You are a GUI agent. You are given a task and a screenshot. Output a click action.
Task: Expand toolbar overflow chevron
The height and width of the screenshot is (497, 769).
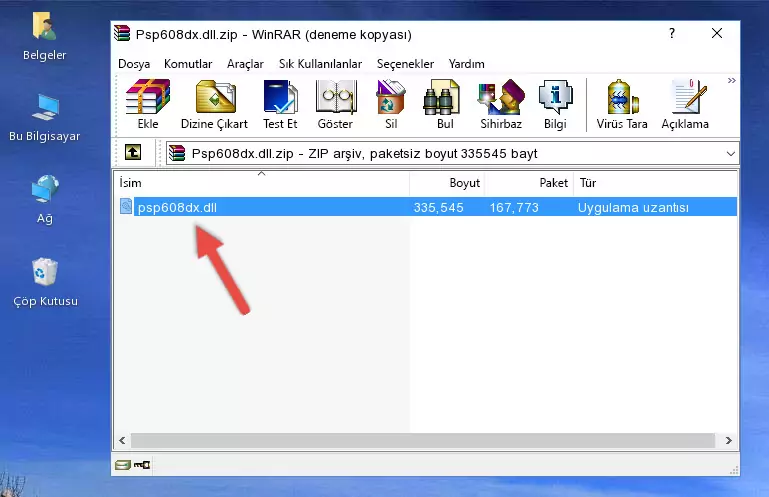[731, 80]
